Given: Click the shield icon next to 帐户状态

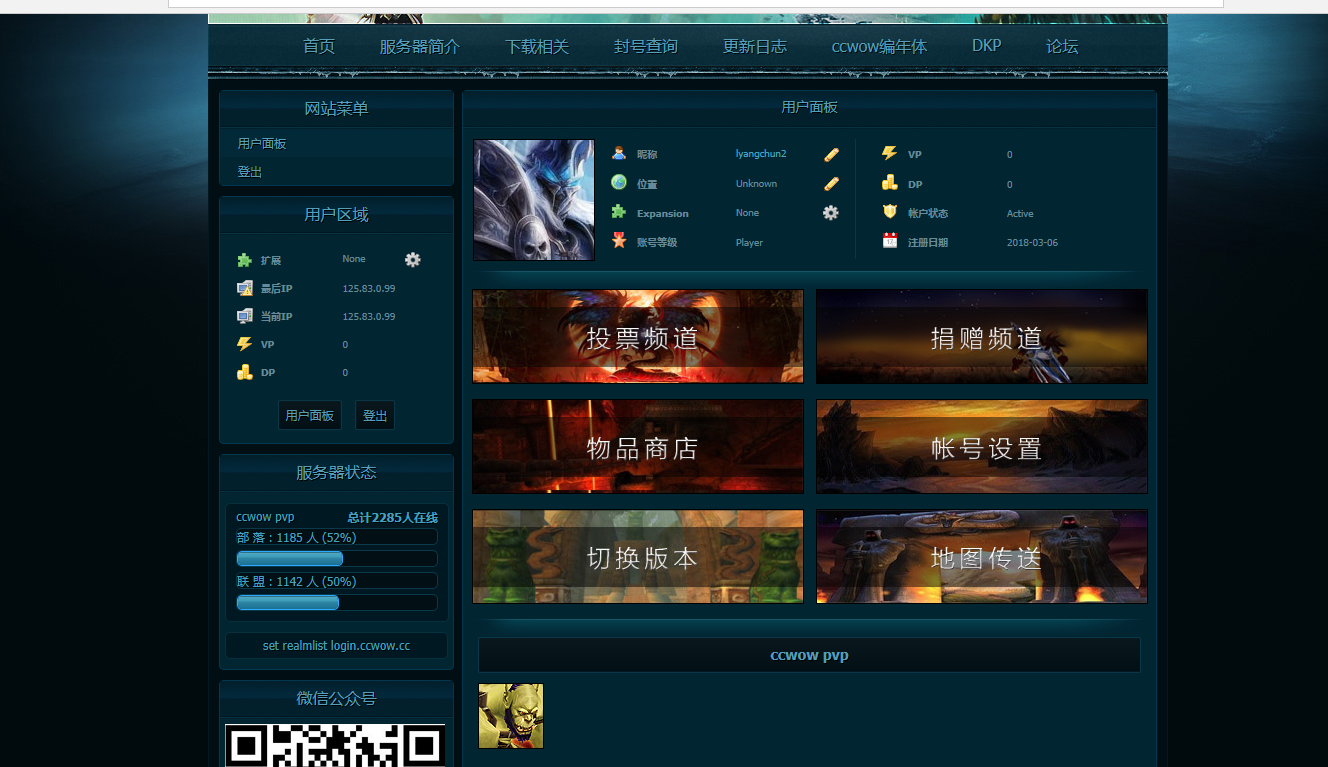Looking at the screenshot, I should (888, 212).
